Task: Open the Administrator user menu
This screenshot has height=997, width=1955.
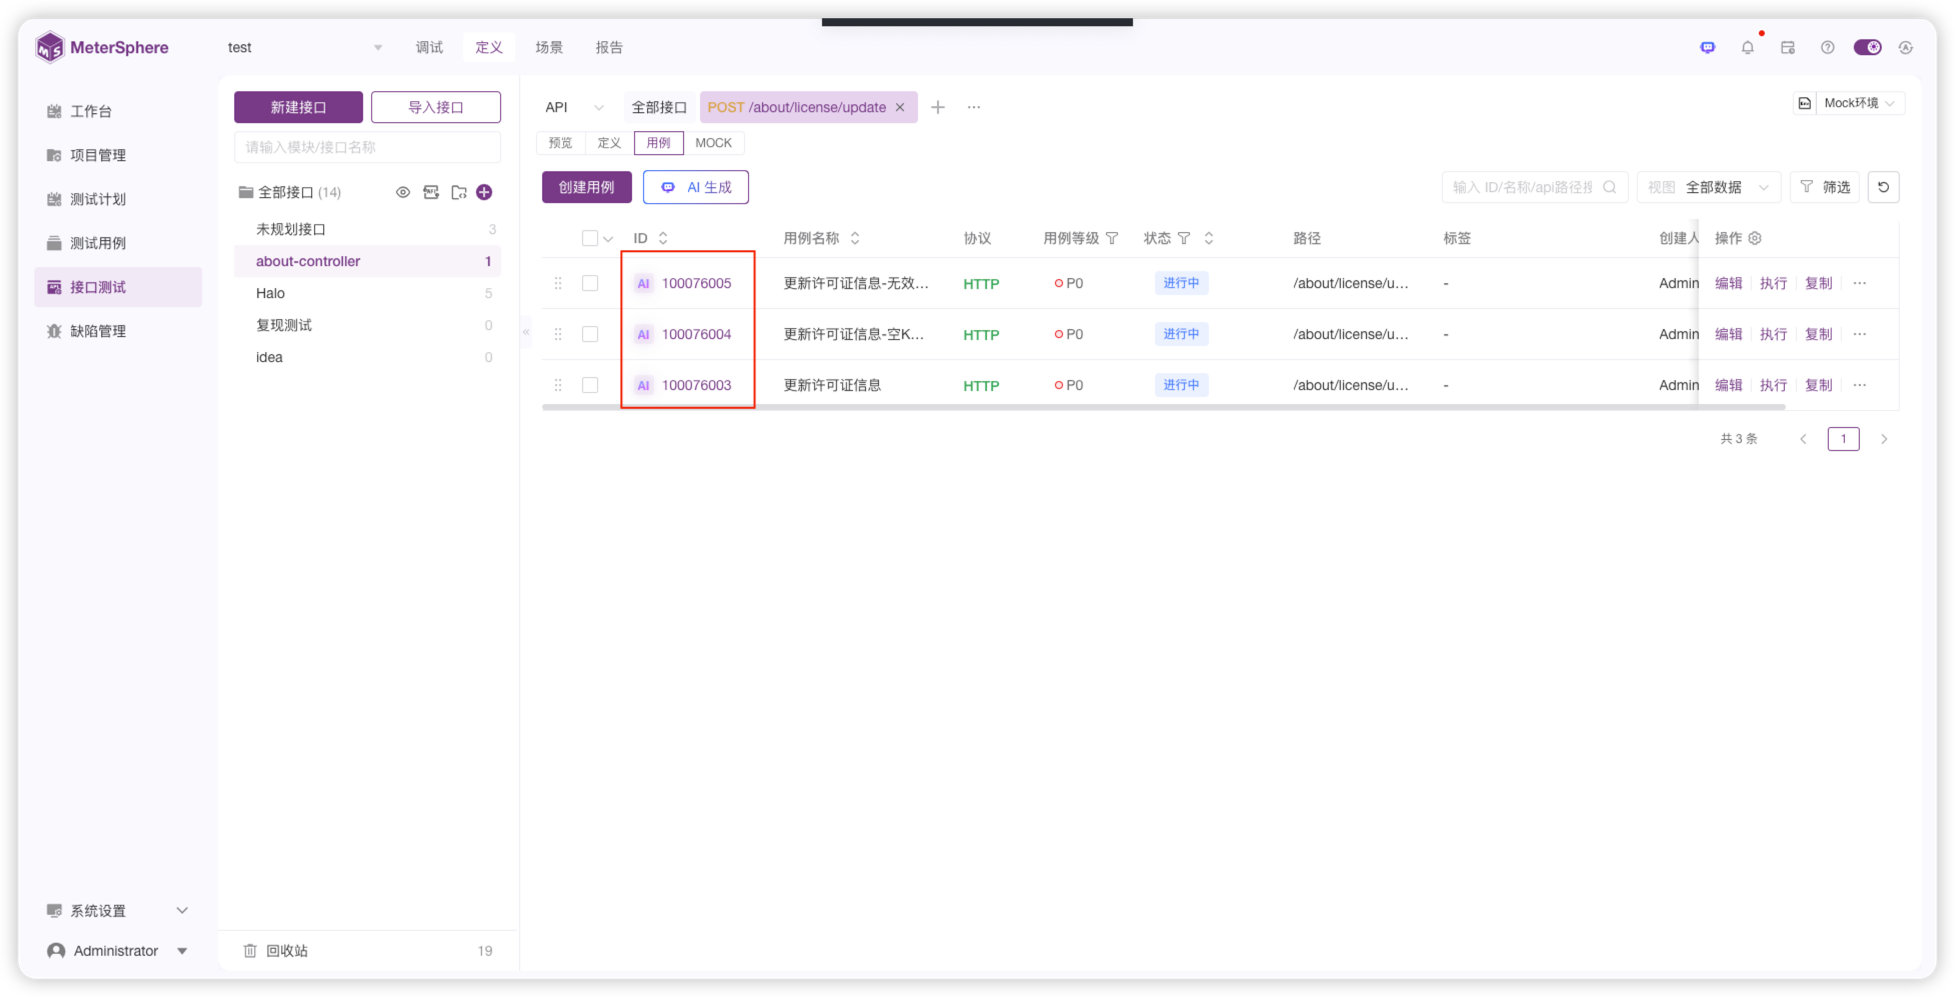Action: 118,951
